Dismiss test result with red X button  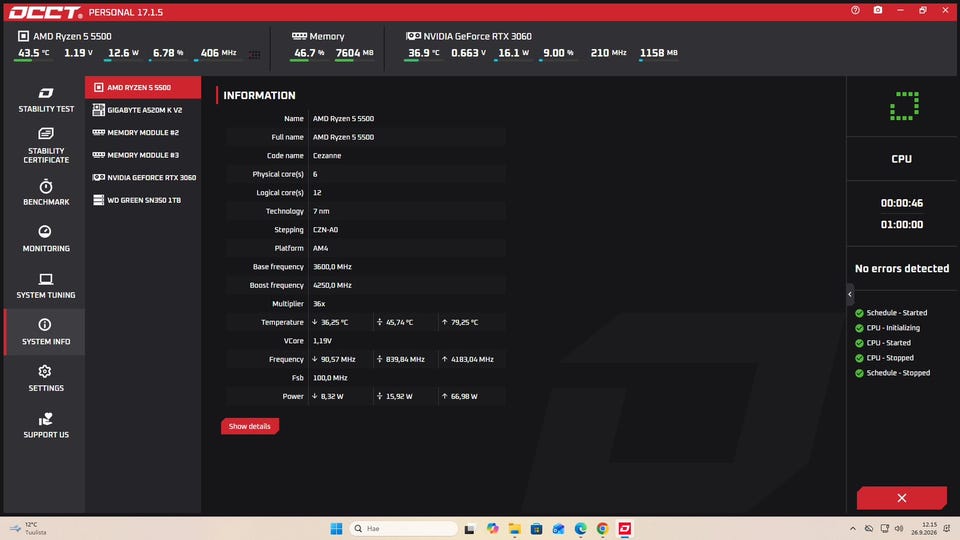pyautogui.click(x=901, y=498)
